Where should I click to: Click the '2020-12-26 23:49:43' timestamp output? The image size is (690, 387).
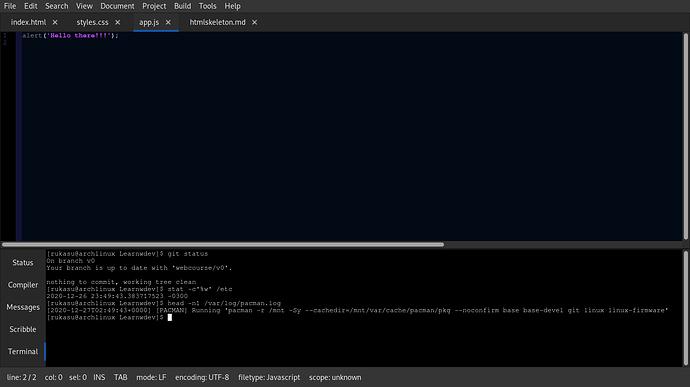(117, 296)
